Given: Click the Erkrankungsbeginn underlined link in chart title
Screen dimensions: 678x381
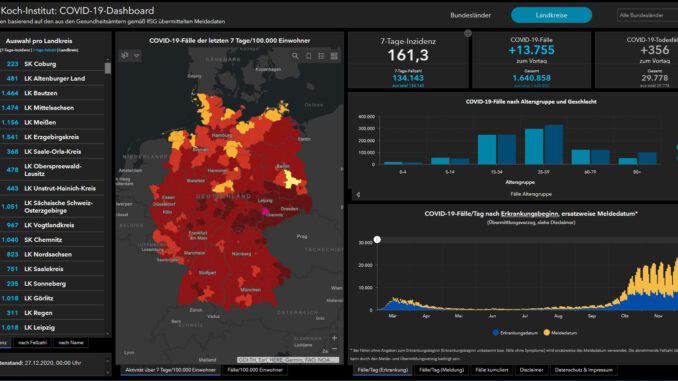Looking at the screenshot, I should pos(529,214).
